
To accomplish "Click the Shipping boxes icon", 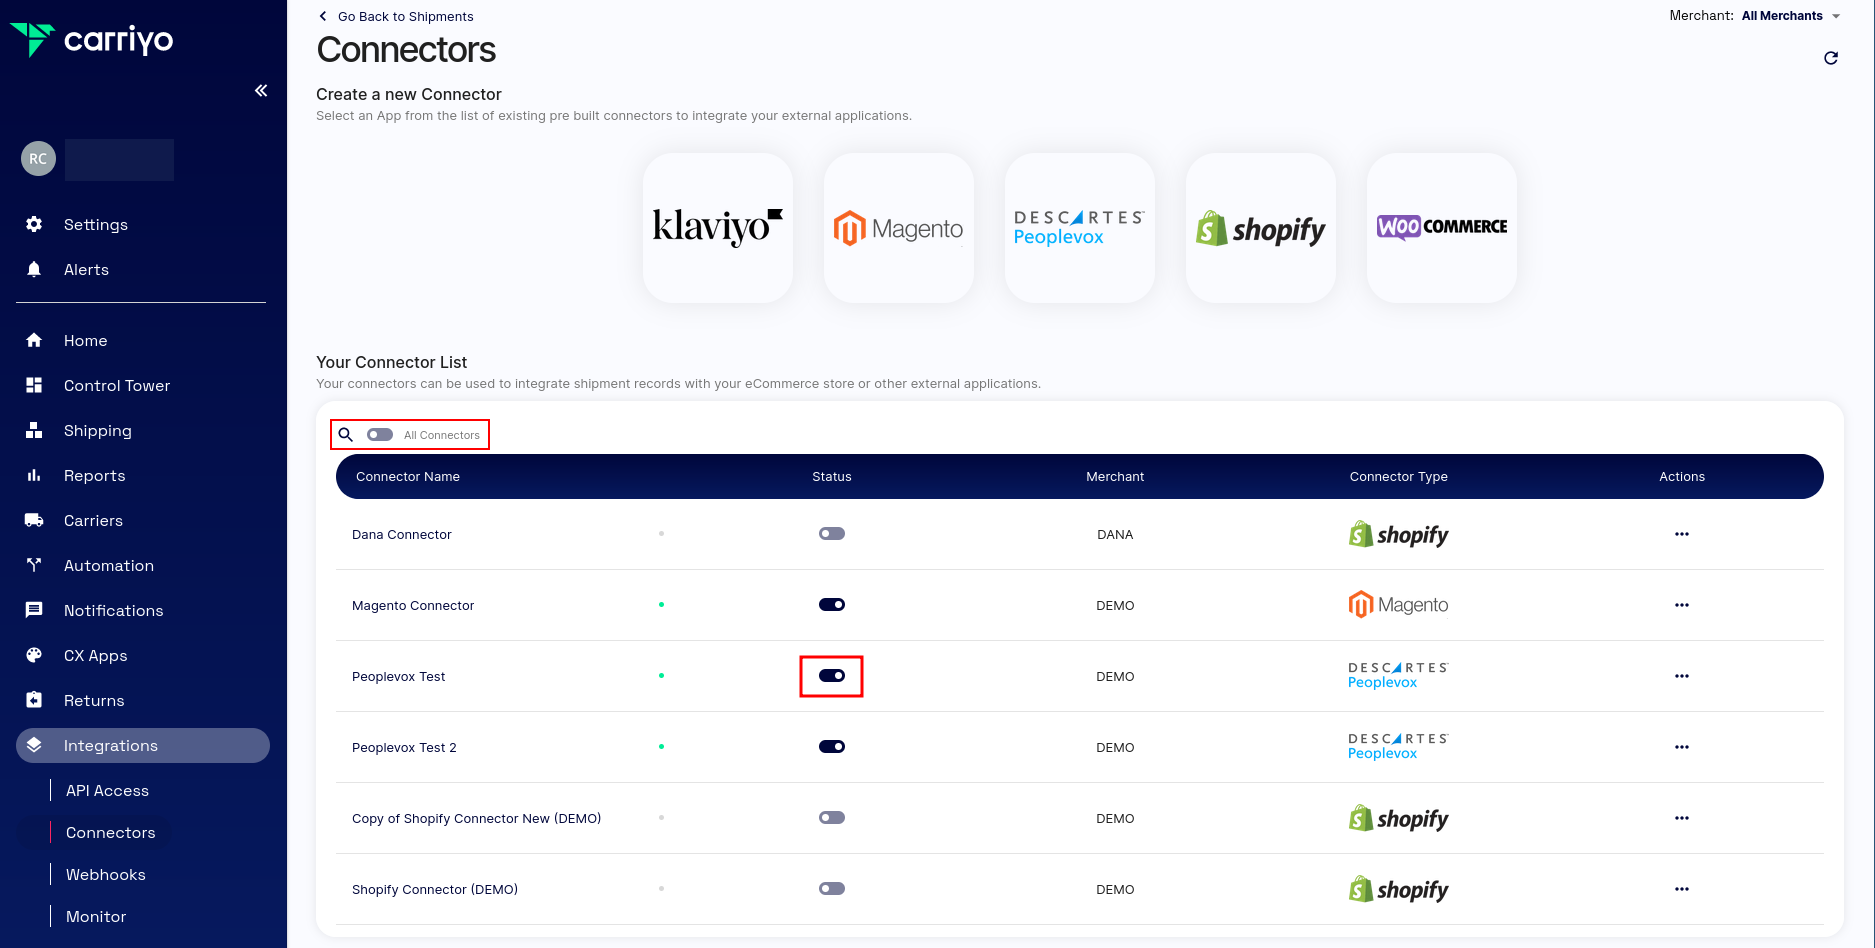I will point(34,430).
